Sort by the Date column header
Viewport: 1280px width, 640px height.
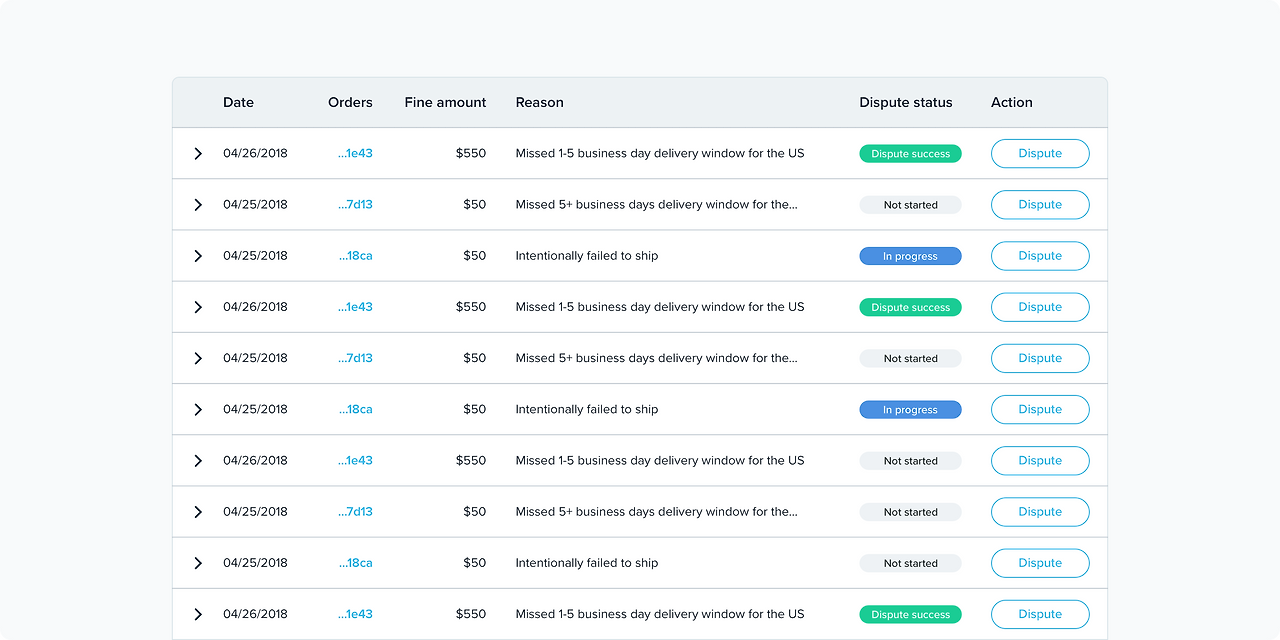coord(238,102)
